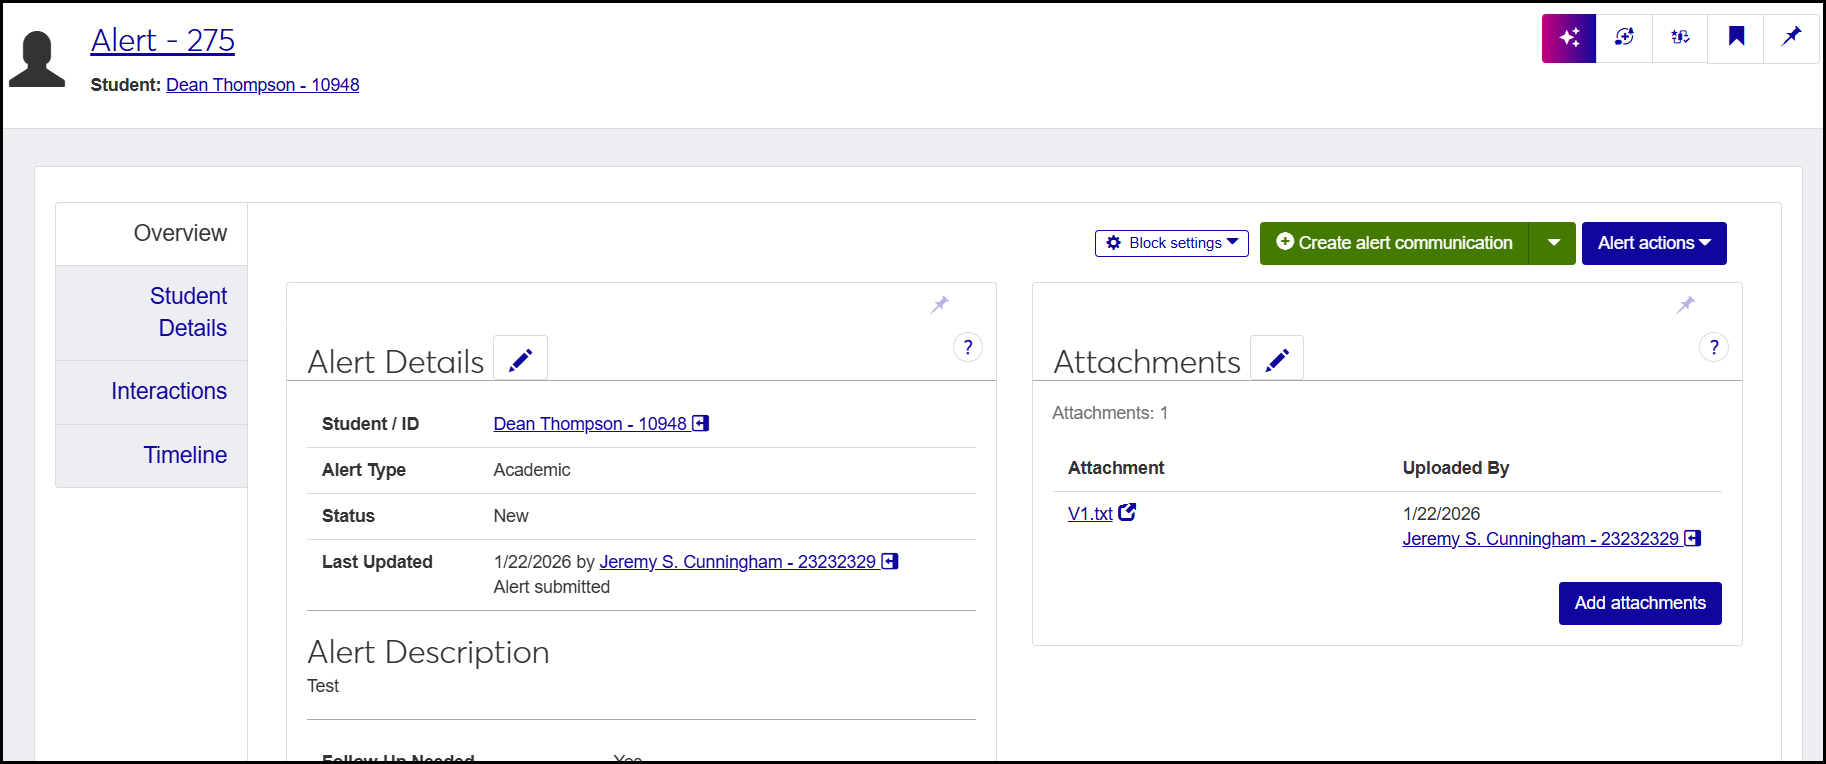Image resolution: width=1826 pixels, height=764 pixels.
Task: Open the Block settings dropdown
Action: coord(1172,243)
